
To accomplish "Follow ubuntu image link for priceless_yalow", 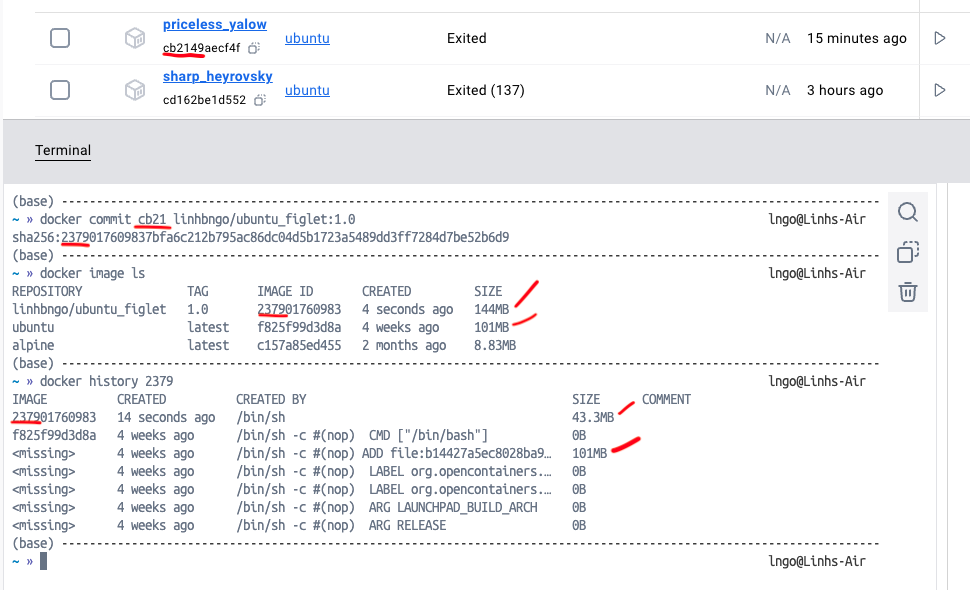I will tap(307, 38).
